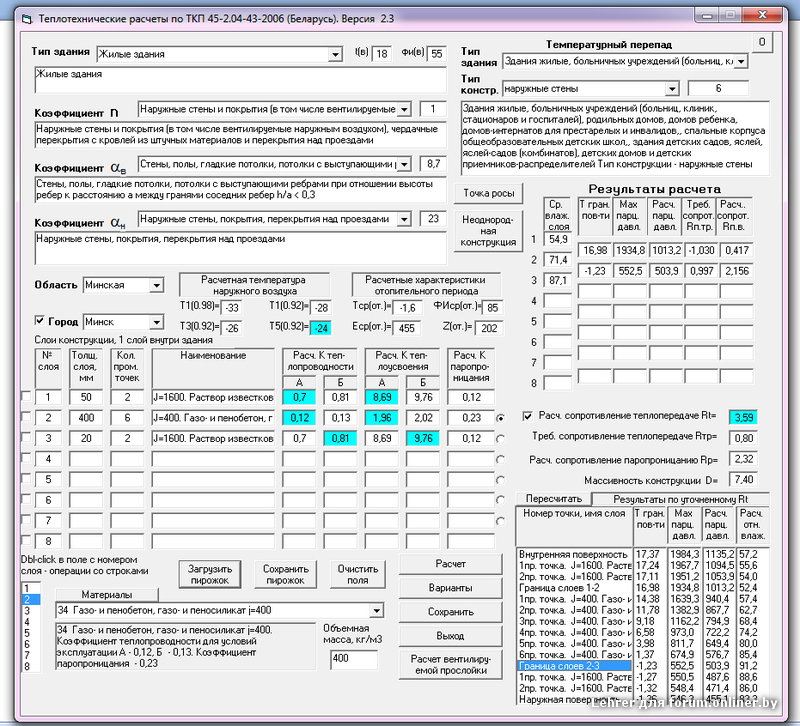Toggle Расч. сопротивление теплопередаче Rt checkbox
The height and width of the screenshot is (726, 800).
tap(528, 416)
